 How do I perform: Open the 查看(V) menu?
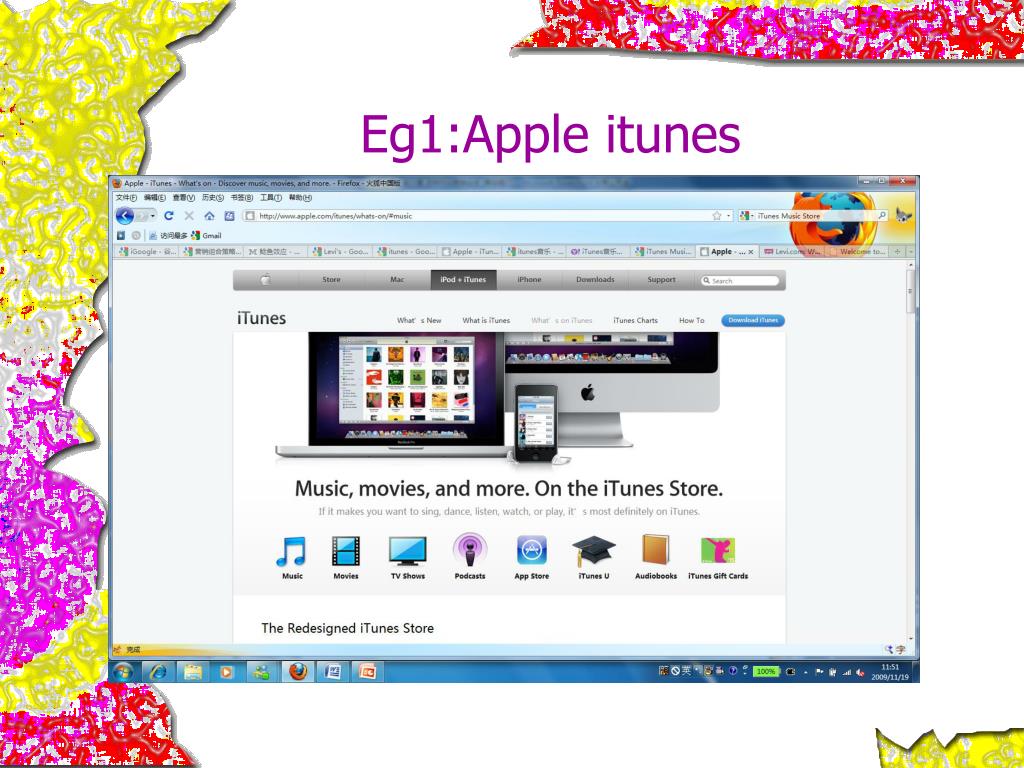[x=184, y=198]
